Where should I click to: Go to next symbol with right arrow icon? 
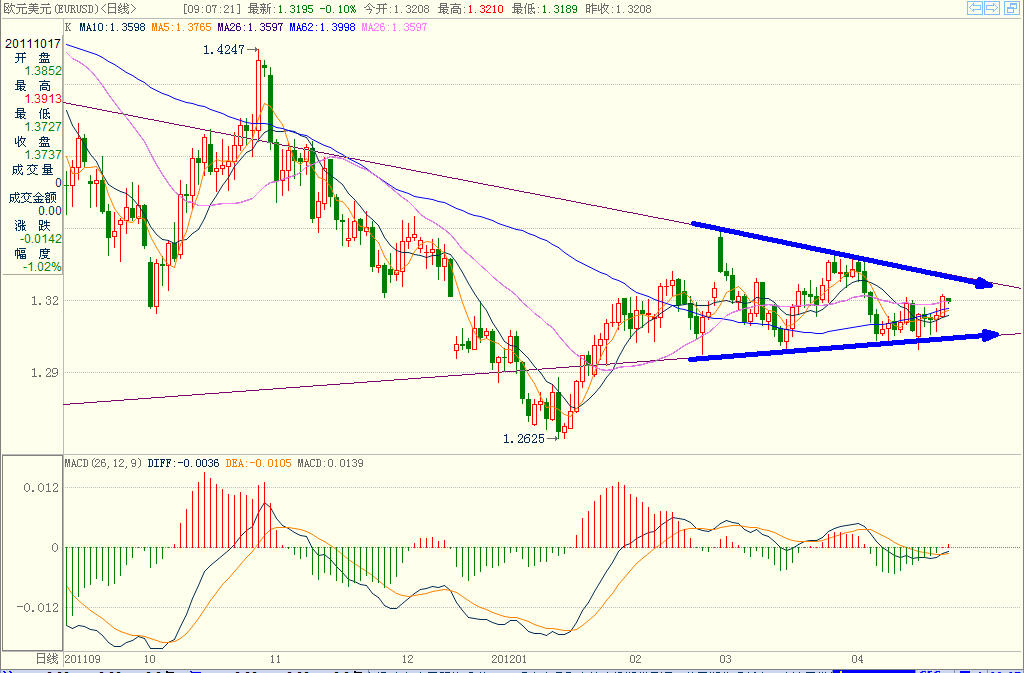pos(991,8)
